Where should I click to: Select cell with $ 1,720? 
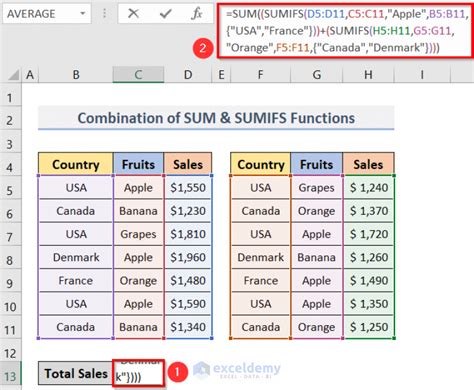tap(368, 234)
